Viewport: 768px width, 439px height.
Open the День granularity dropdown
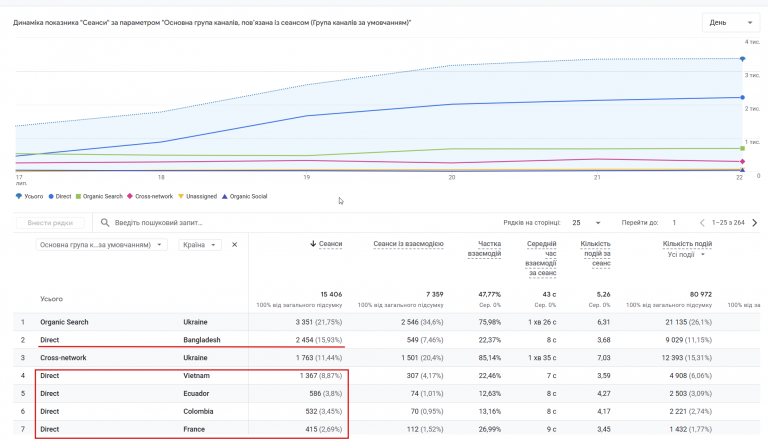[x=731, y=23]
